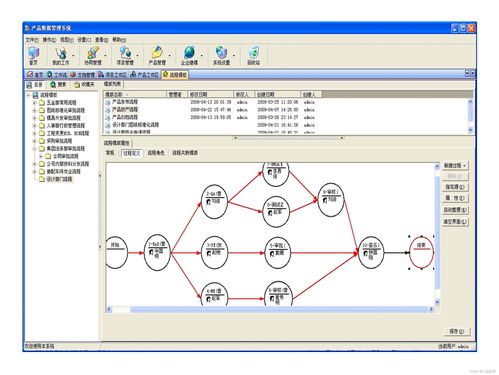Open the 首页 home toolbar icon
This screenshot has height=375, width=499.
[x=34, y=56]
